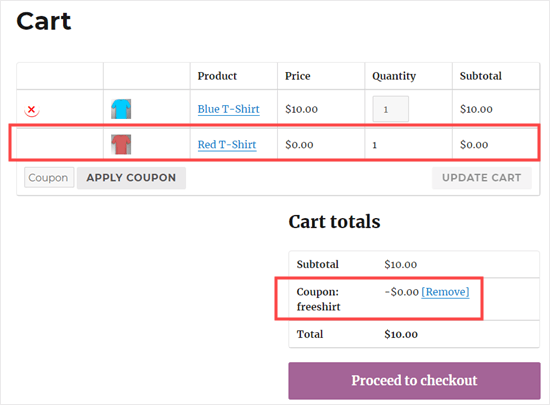
Task: Click the Blue T-Shirt $10.00 row subtotal
Action: pos(476,109)
